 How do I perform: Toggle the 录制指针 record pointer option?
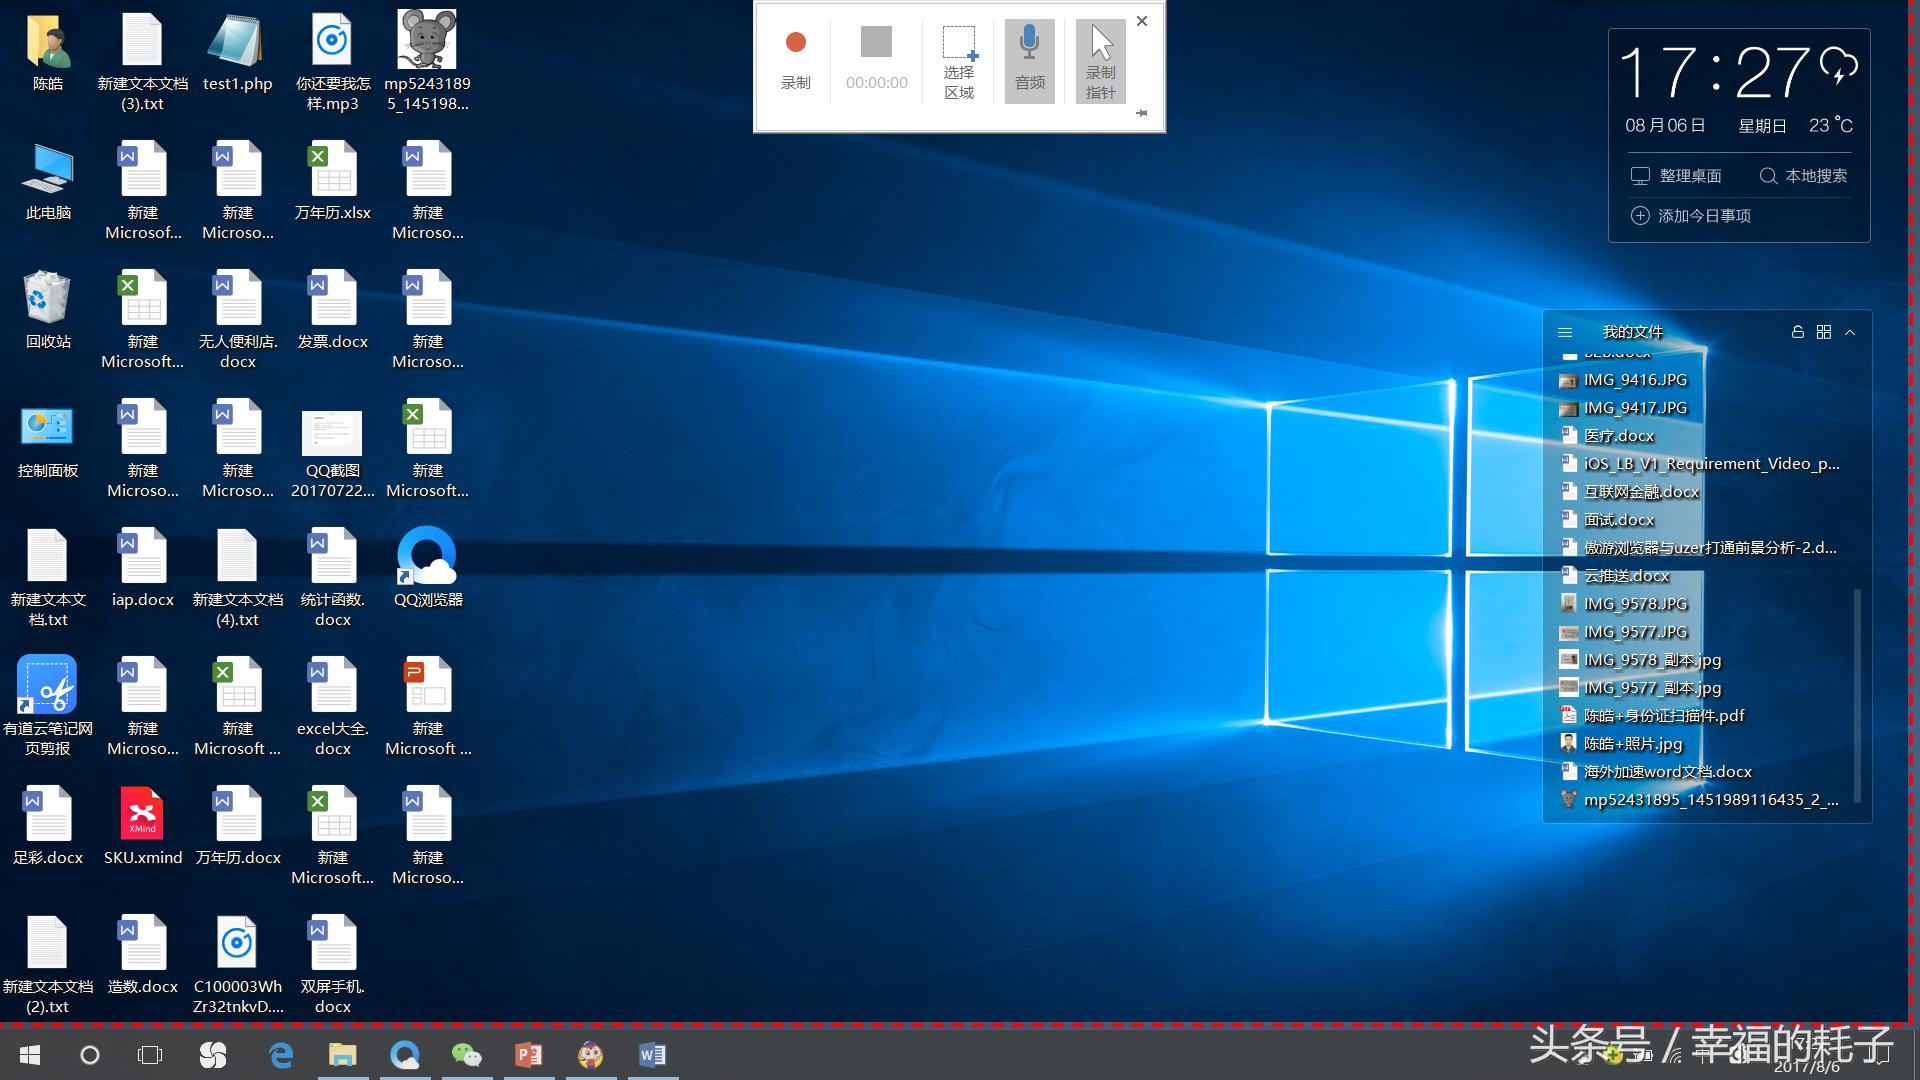(1100, 61)
